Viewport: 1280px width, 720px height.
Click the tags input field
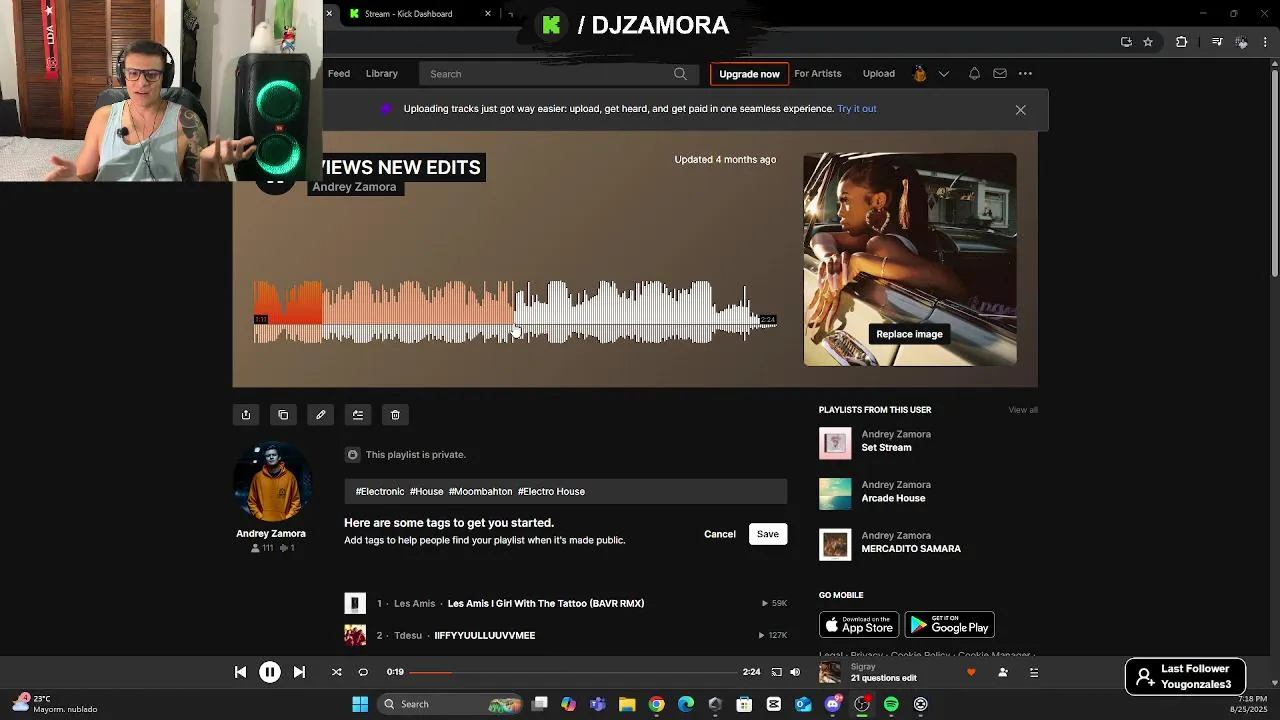(x=566, y=491)
